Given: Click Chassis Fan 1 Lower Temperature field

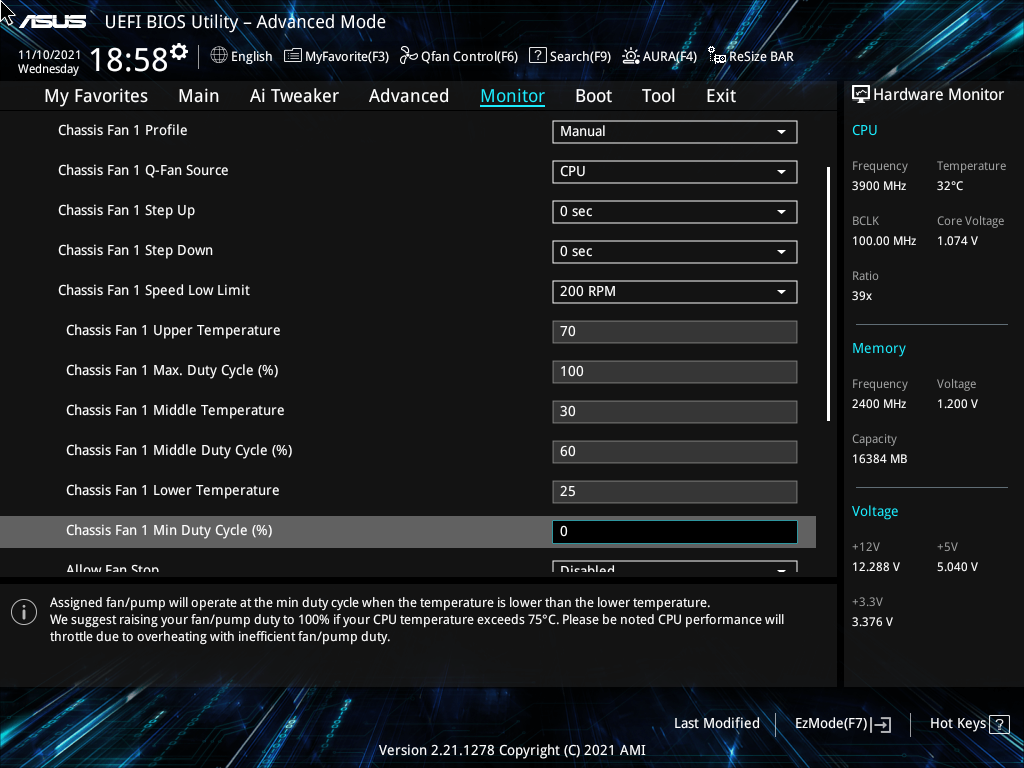Looking at the screenshot, I should (675, 491).
